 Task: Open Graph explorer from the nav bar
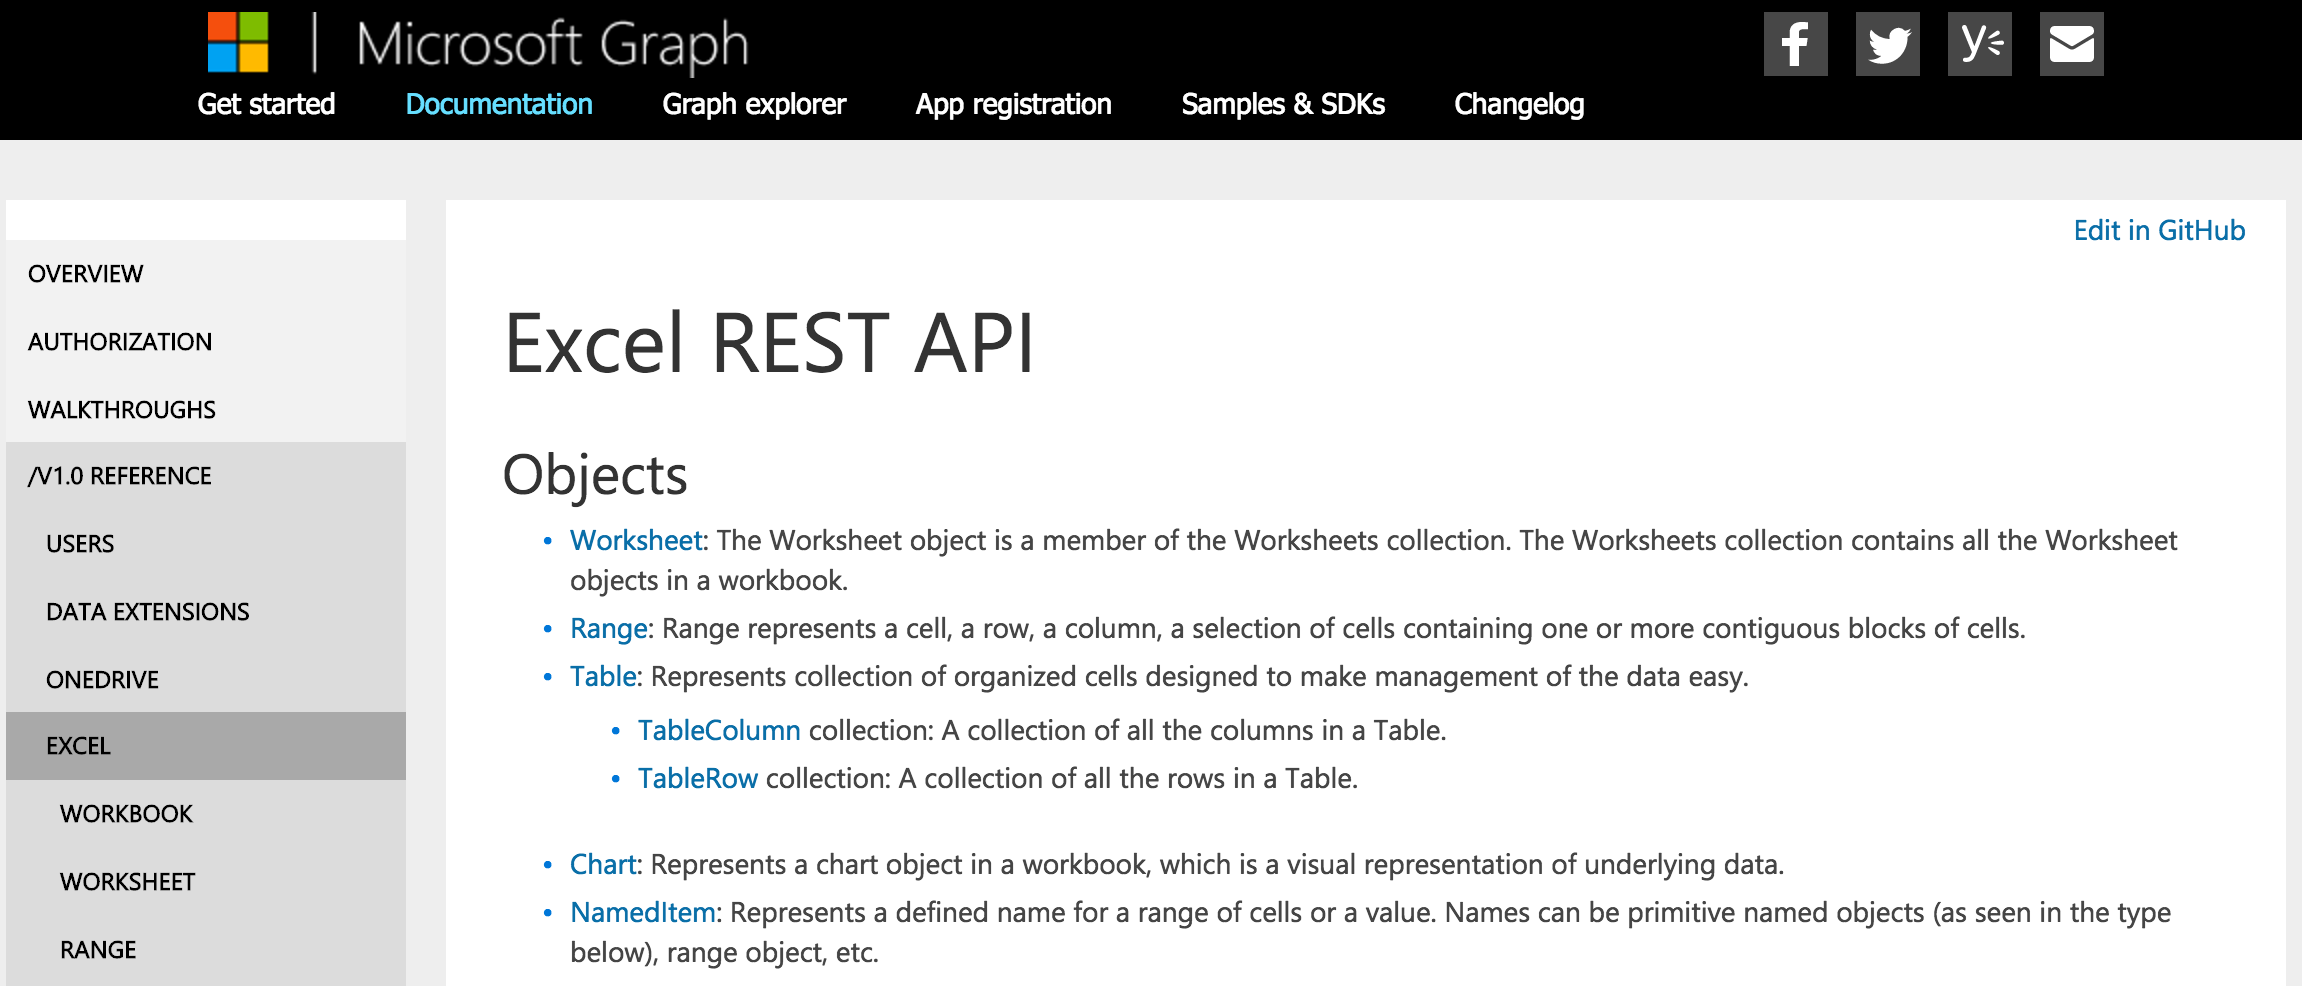(x=754, y=104)
